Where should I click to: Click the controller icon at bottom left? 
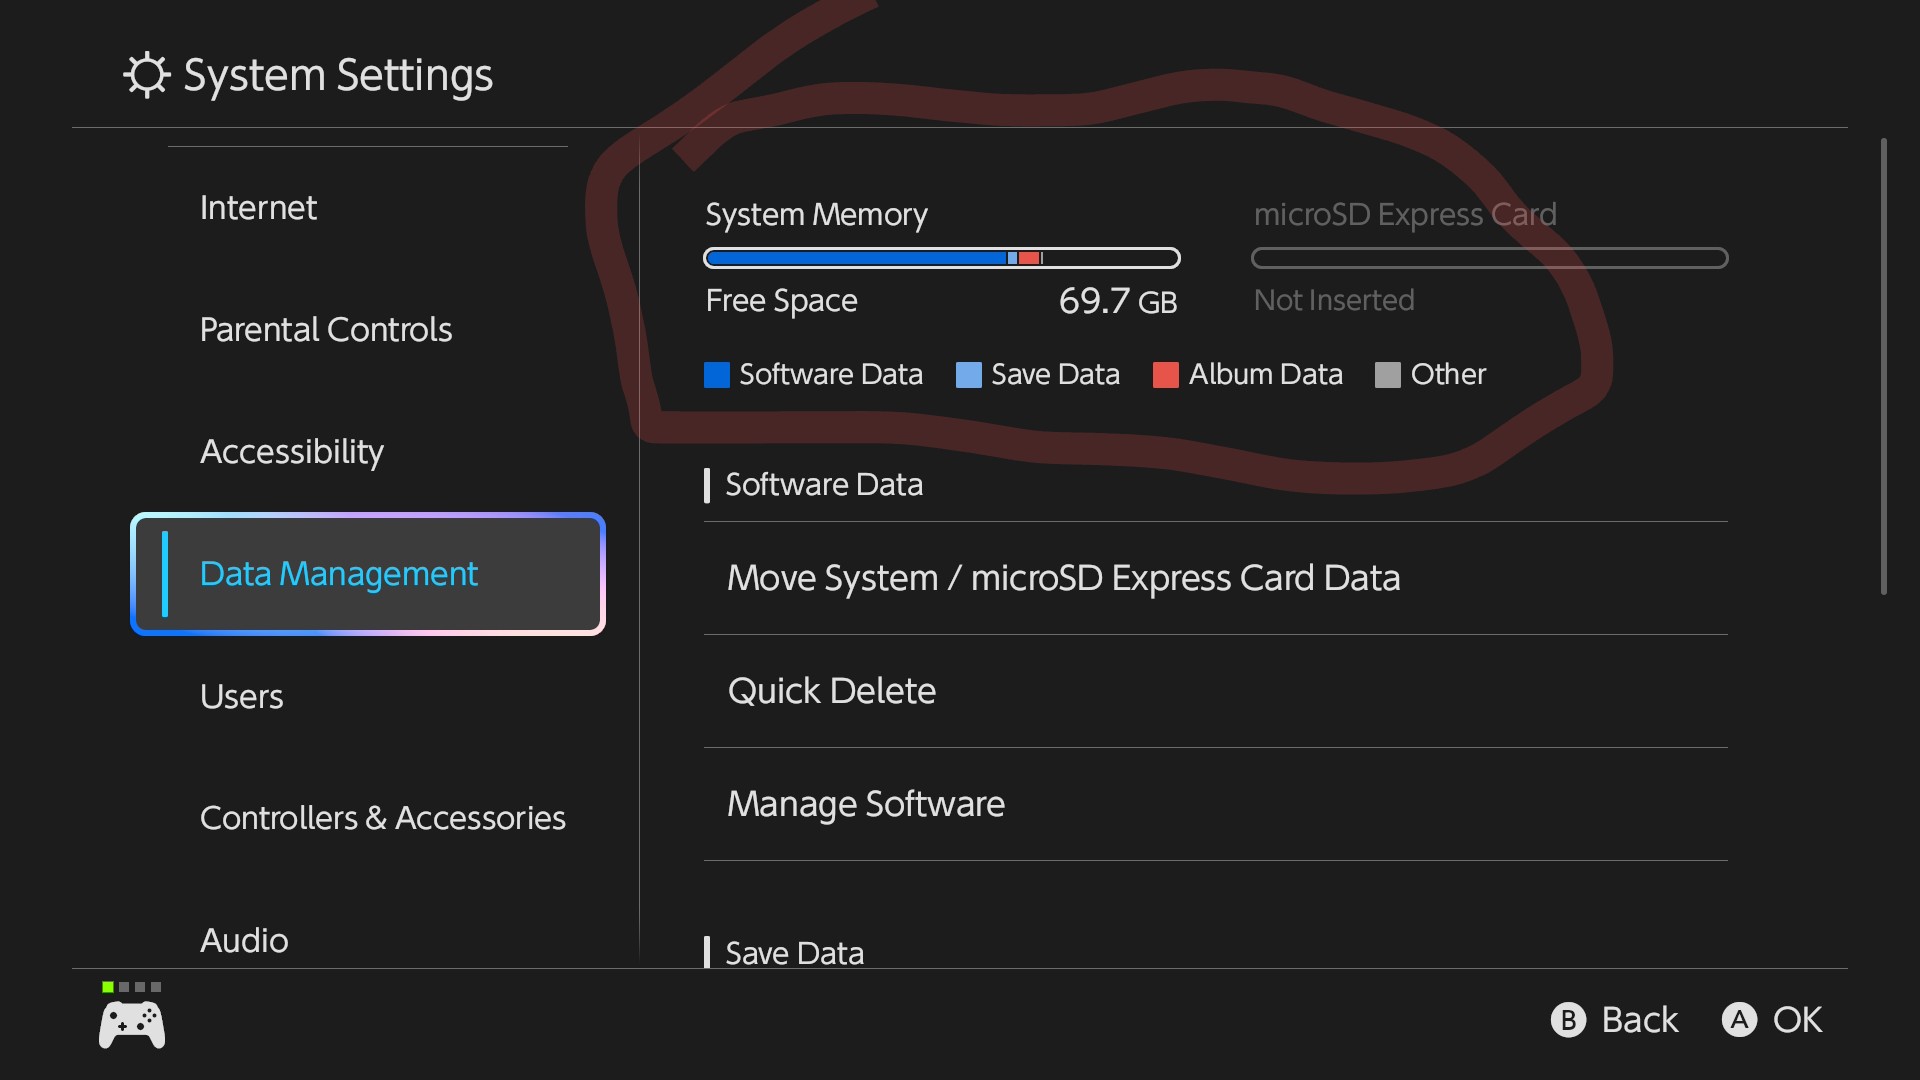tap(132, 1025)
